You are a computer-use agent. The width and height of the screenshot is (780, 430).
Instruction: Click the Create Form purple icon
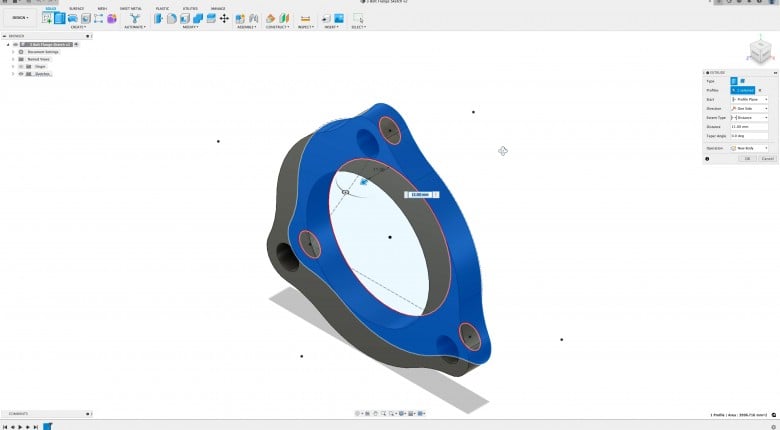tap(112, 18)
